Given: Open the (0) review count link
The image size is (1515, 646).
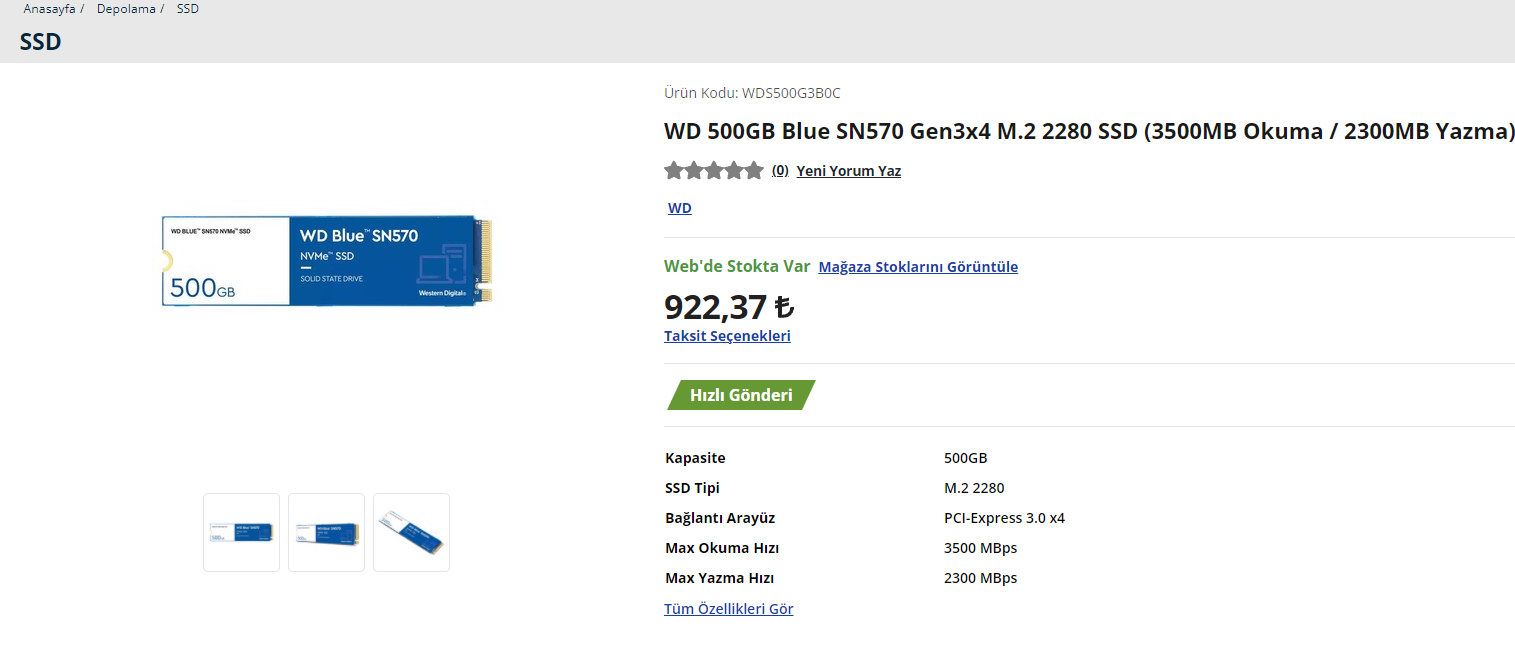Looking at the screenshot, I should pyautogui.click(x=780, y=171).
